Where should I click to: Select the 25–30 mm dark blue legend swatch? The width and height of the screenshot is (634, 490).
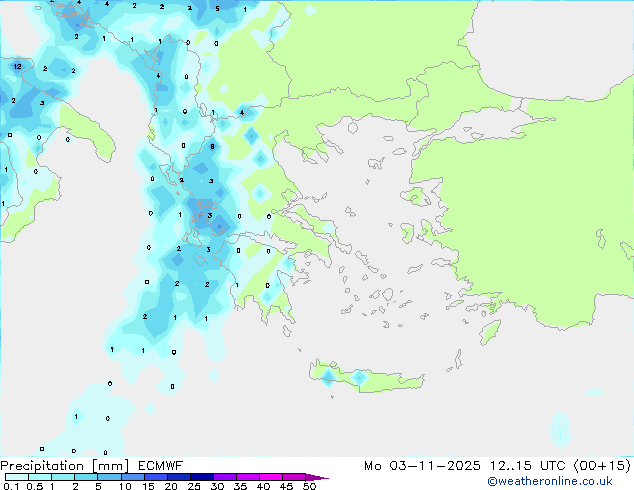202,477
